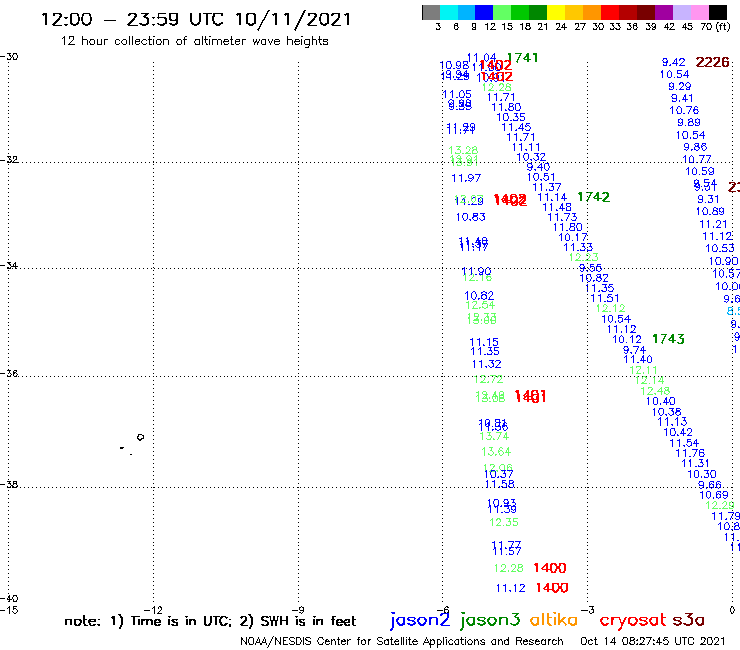Select the wave height value '10.30'
The width and height of the screenshot is (740, 650).
(702, 474)
